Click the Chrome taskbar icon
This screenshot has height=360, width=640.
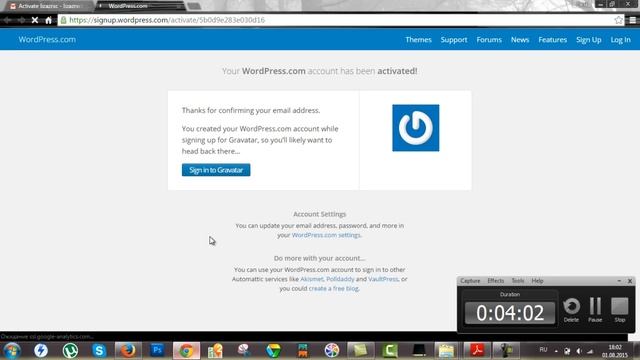(x=187, y=351)
